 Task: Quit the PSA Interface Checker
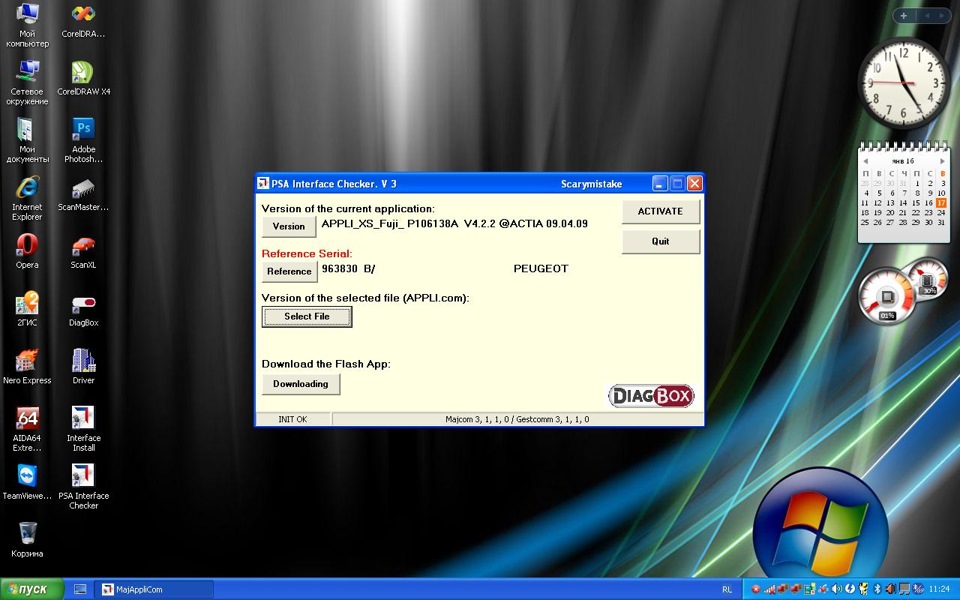point(660,241)
